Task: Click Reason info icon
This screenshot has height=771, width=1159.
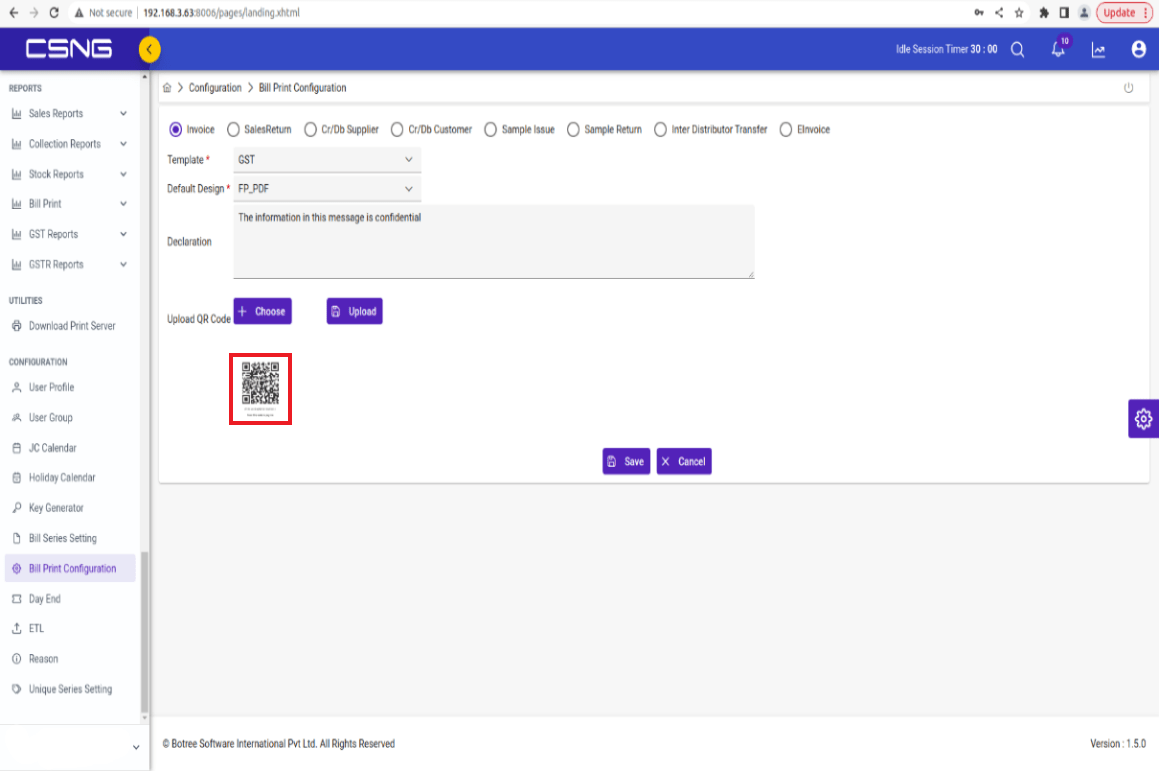Action: pyautogui.click(x=16, y=659)
